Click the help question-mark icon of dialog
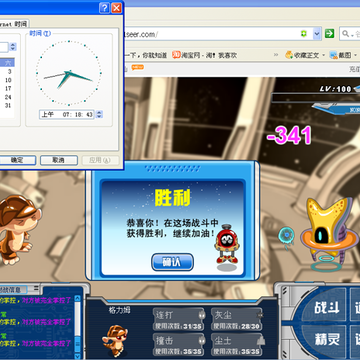The image size is (360, 360). click(x=104, y=8)
